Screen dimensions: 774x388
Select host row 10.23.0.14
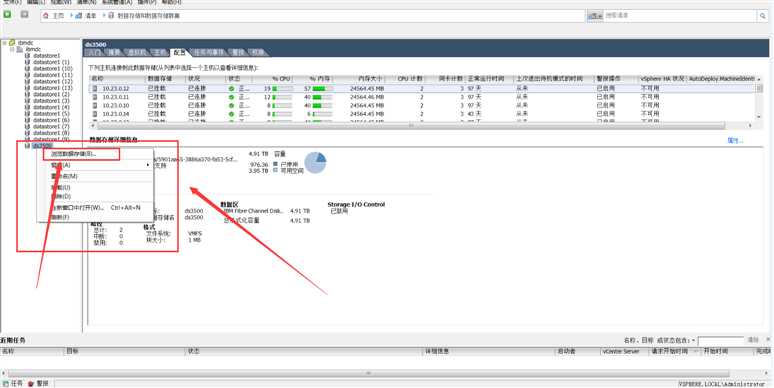(x=423, y=114)
